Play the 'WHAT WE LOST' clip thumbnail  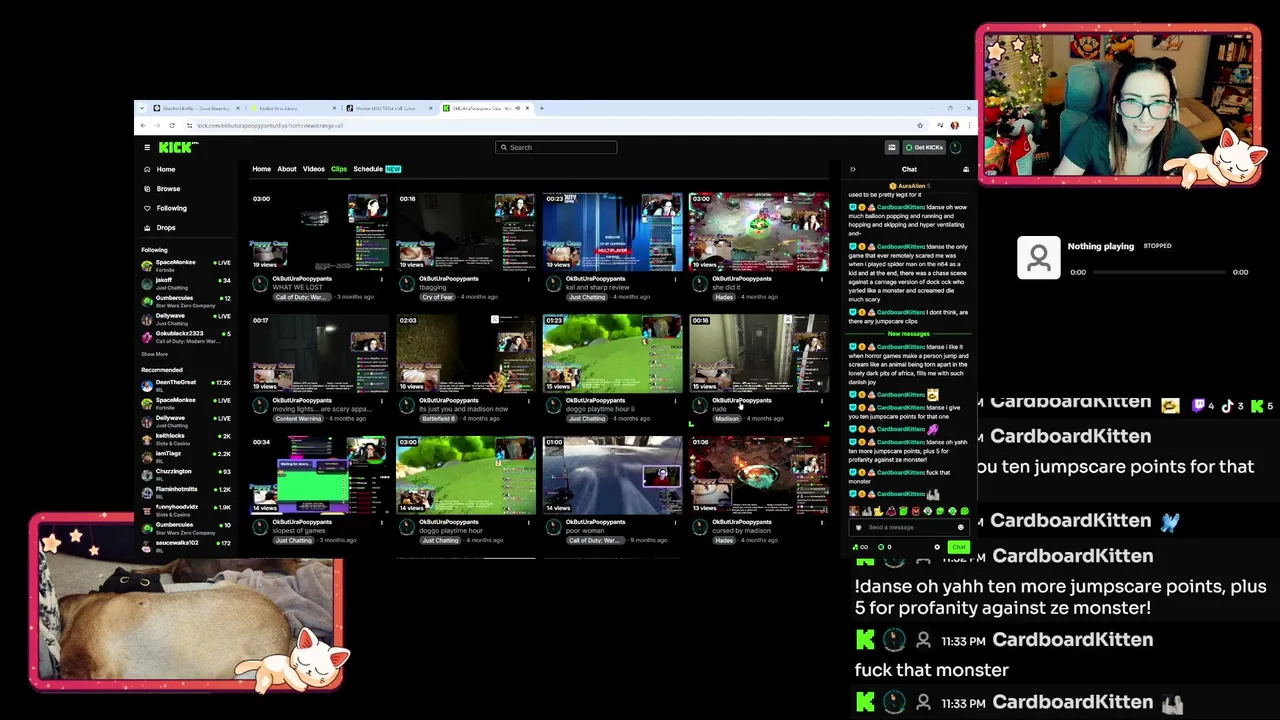[319, 232]
